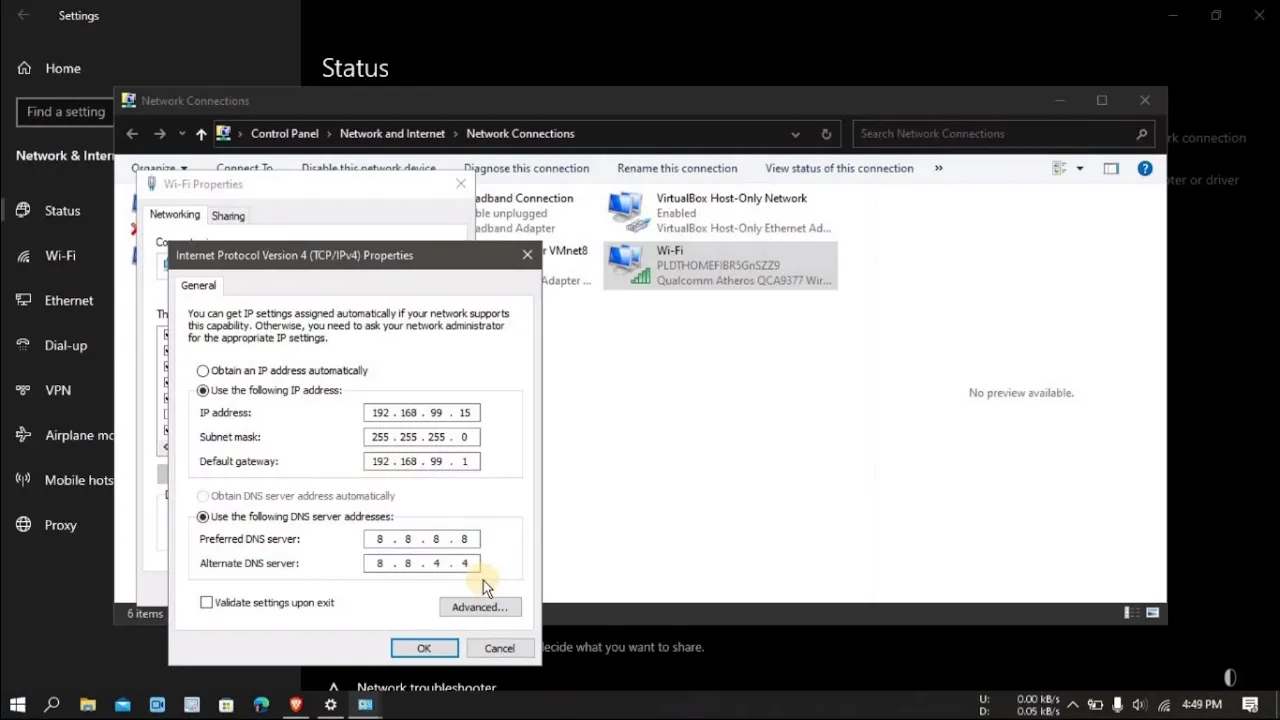Click the change view icon in Network Connections
Screen dimensions: 1280x720
[x=1060, y=168]
